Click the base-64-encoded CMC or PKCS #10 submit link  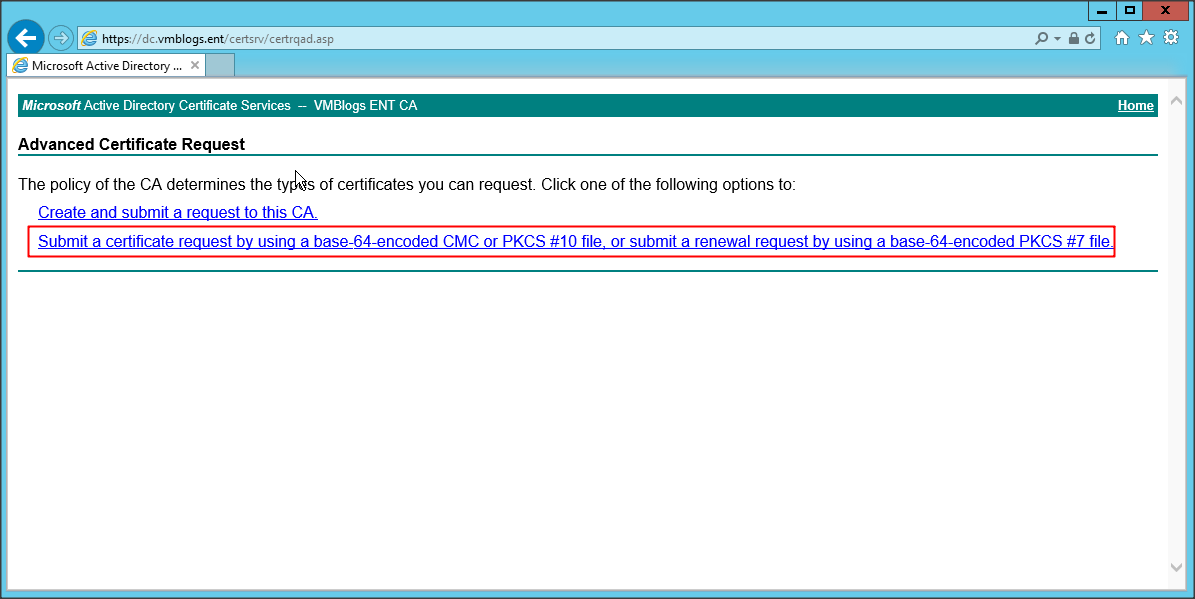(575, 242)
